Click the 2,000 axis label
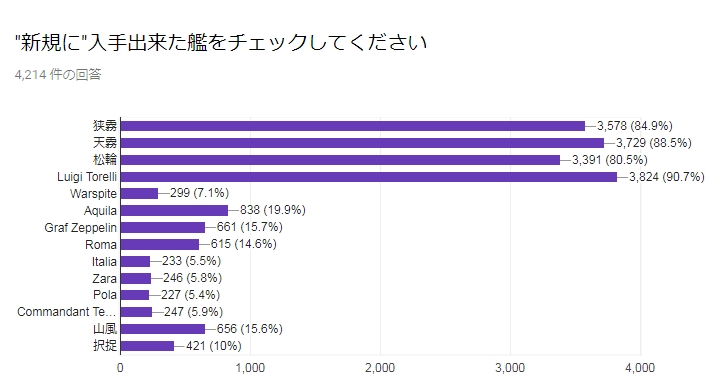711x377 pixels. [380, 367]
